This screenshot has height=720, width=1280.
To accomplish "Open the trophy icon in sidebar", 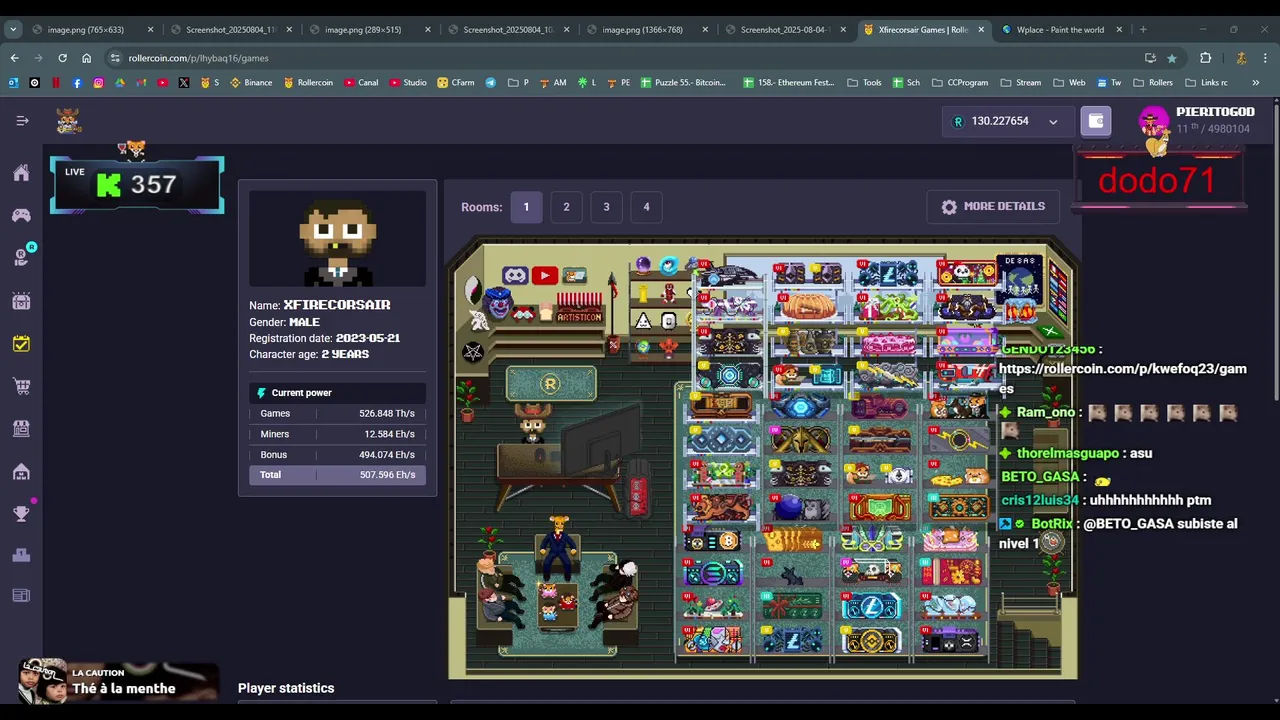I will pos(21,513).
